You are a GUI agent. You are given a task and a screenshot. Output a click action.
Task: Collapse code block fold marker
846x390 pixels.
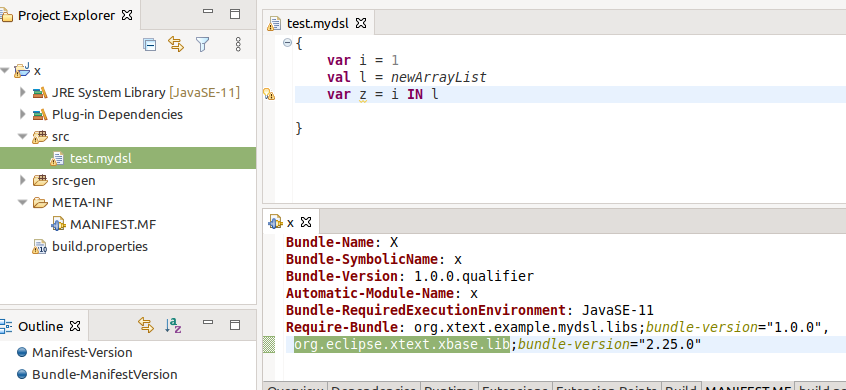[288, 43]
